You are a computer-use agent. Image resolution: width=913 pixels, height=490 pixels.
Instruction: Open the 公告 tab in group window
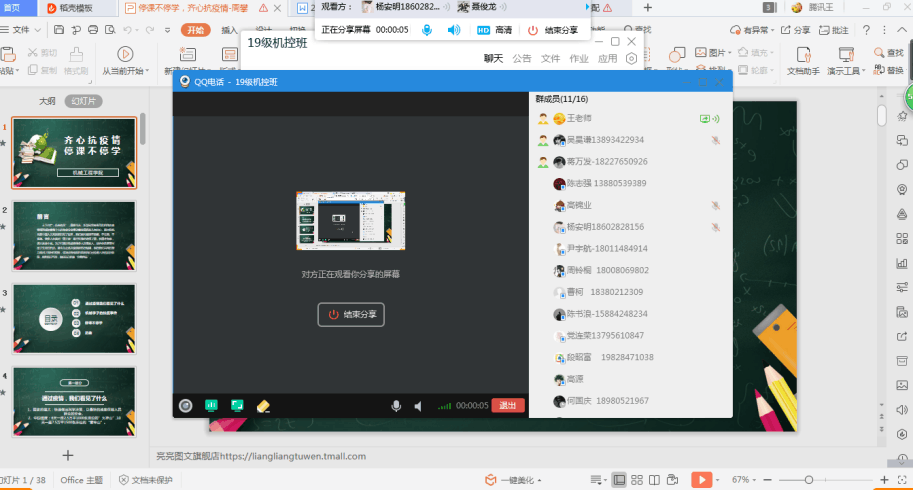pyautogui.click(x=522, y=58)
